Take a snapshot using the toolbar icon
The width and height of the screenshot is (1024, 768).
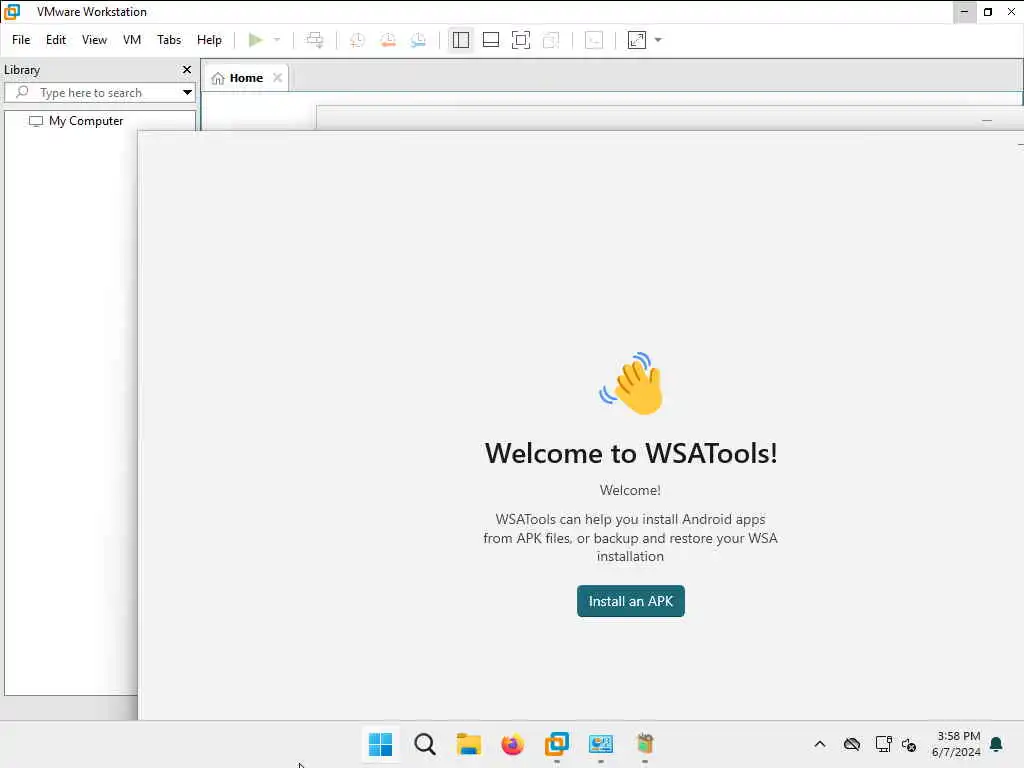pos(357,40)
